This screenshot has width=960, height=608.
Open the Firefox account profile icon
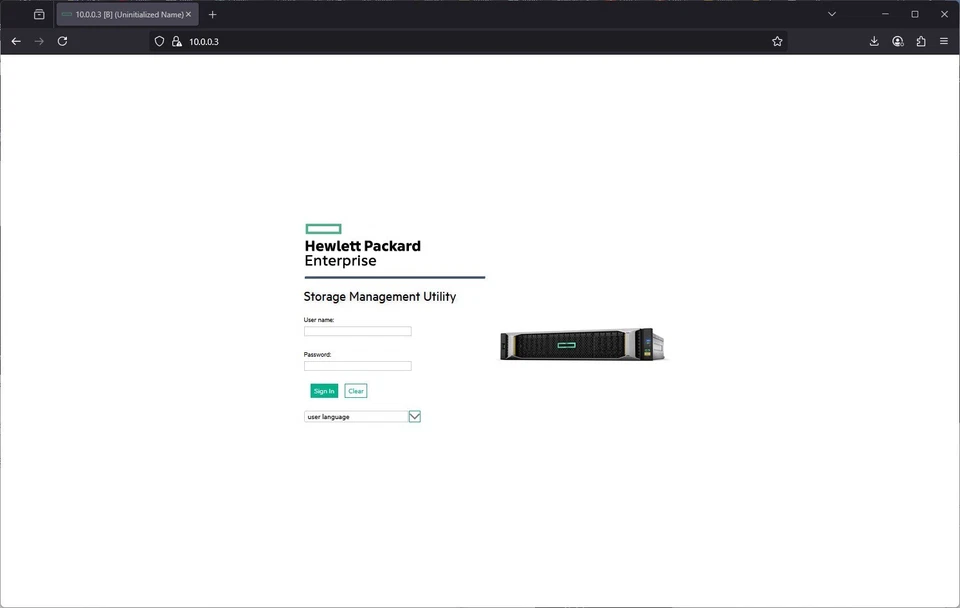click(x=897, y=41)
